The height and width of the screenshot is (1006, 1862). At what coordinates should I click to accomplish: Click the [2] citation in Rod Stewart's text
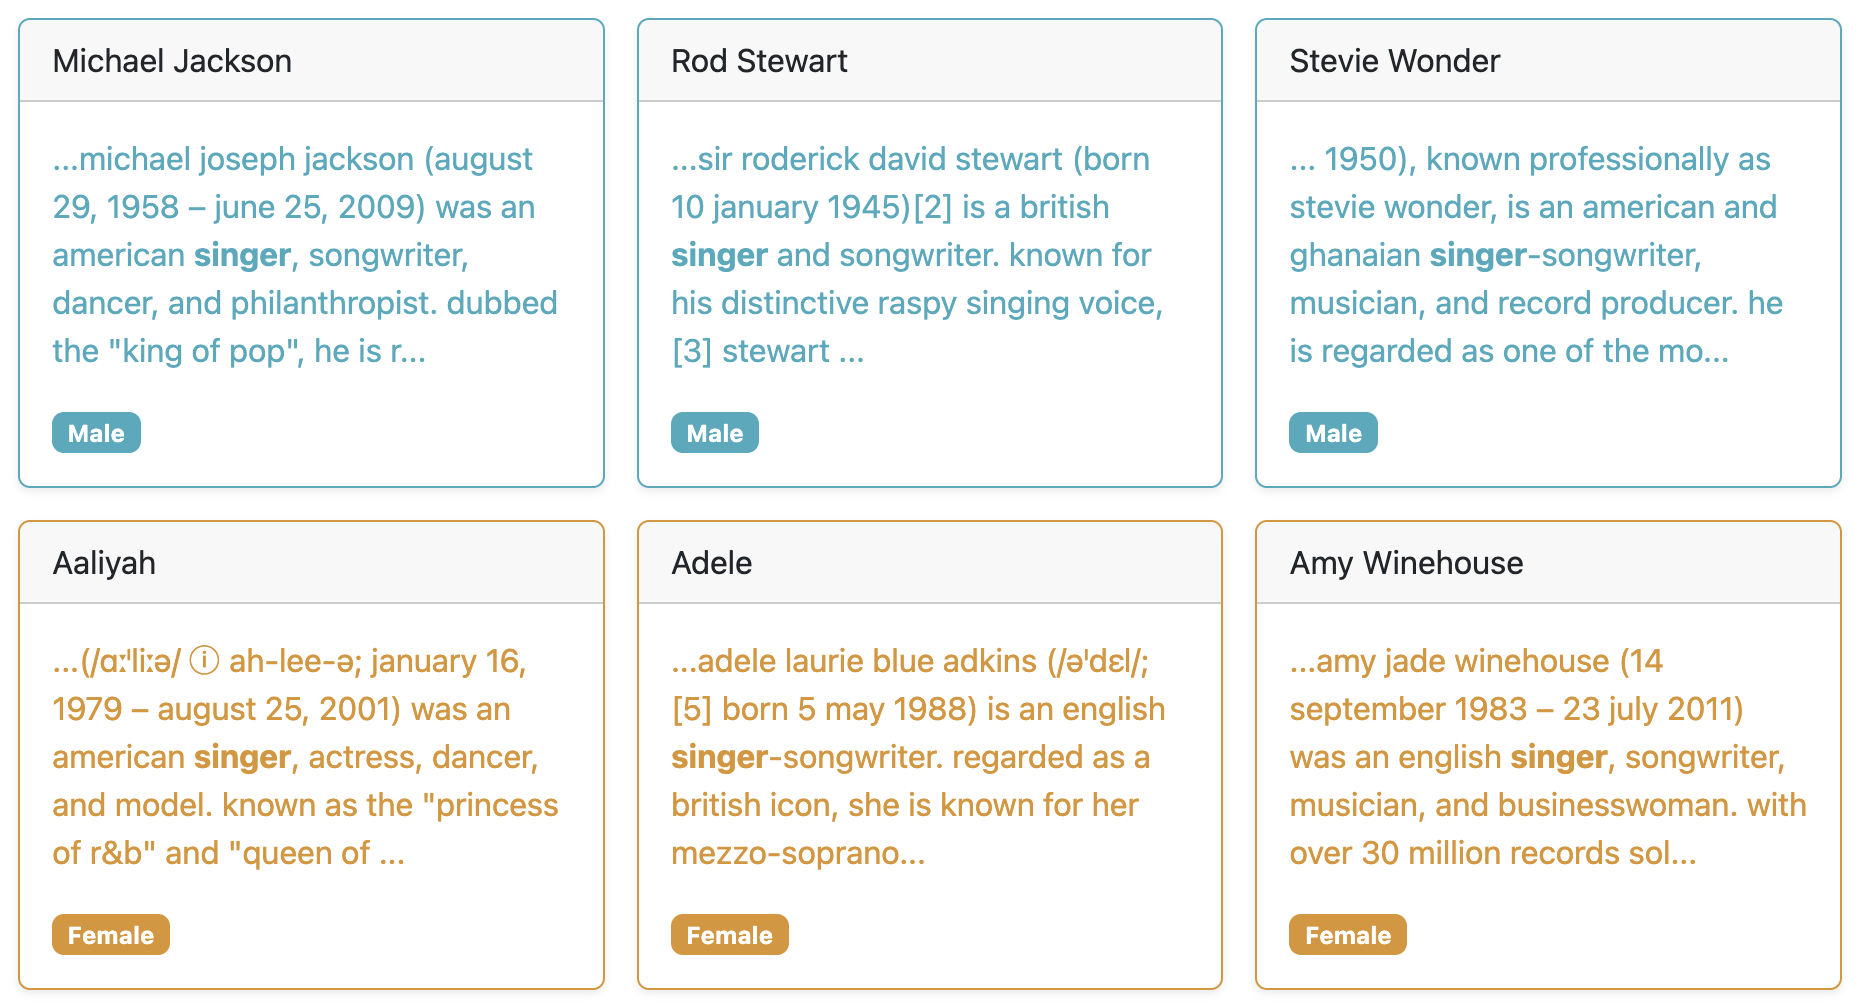[x=932, y=207]
